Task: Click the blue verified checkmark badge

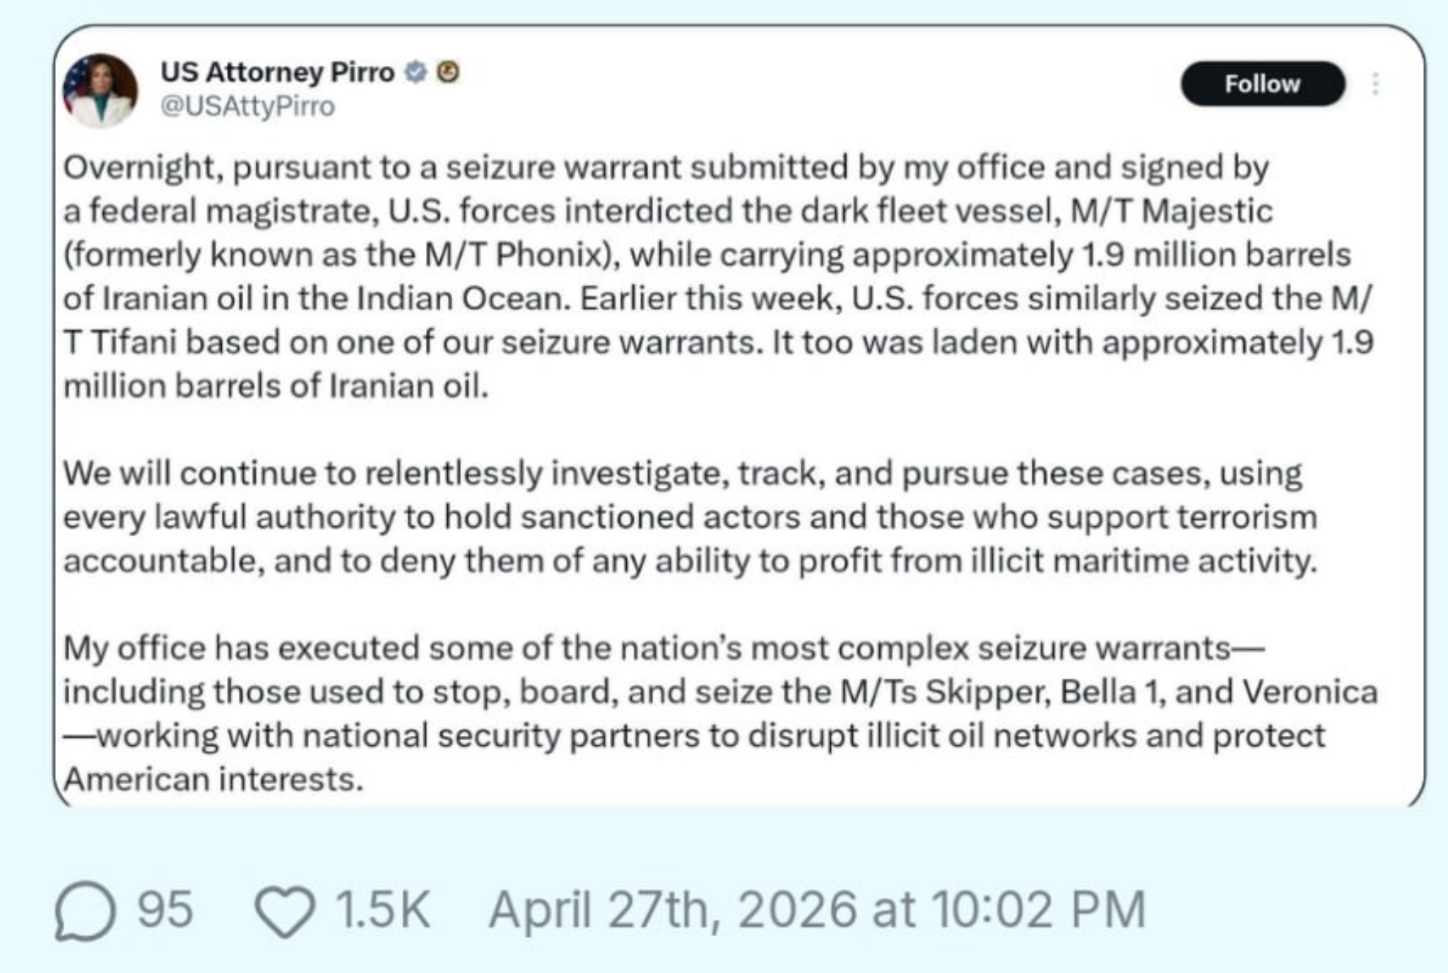Action: coord(416,72)
